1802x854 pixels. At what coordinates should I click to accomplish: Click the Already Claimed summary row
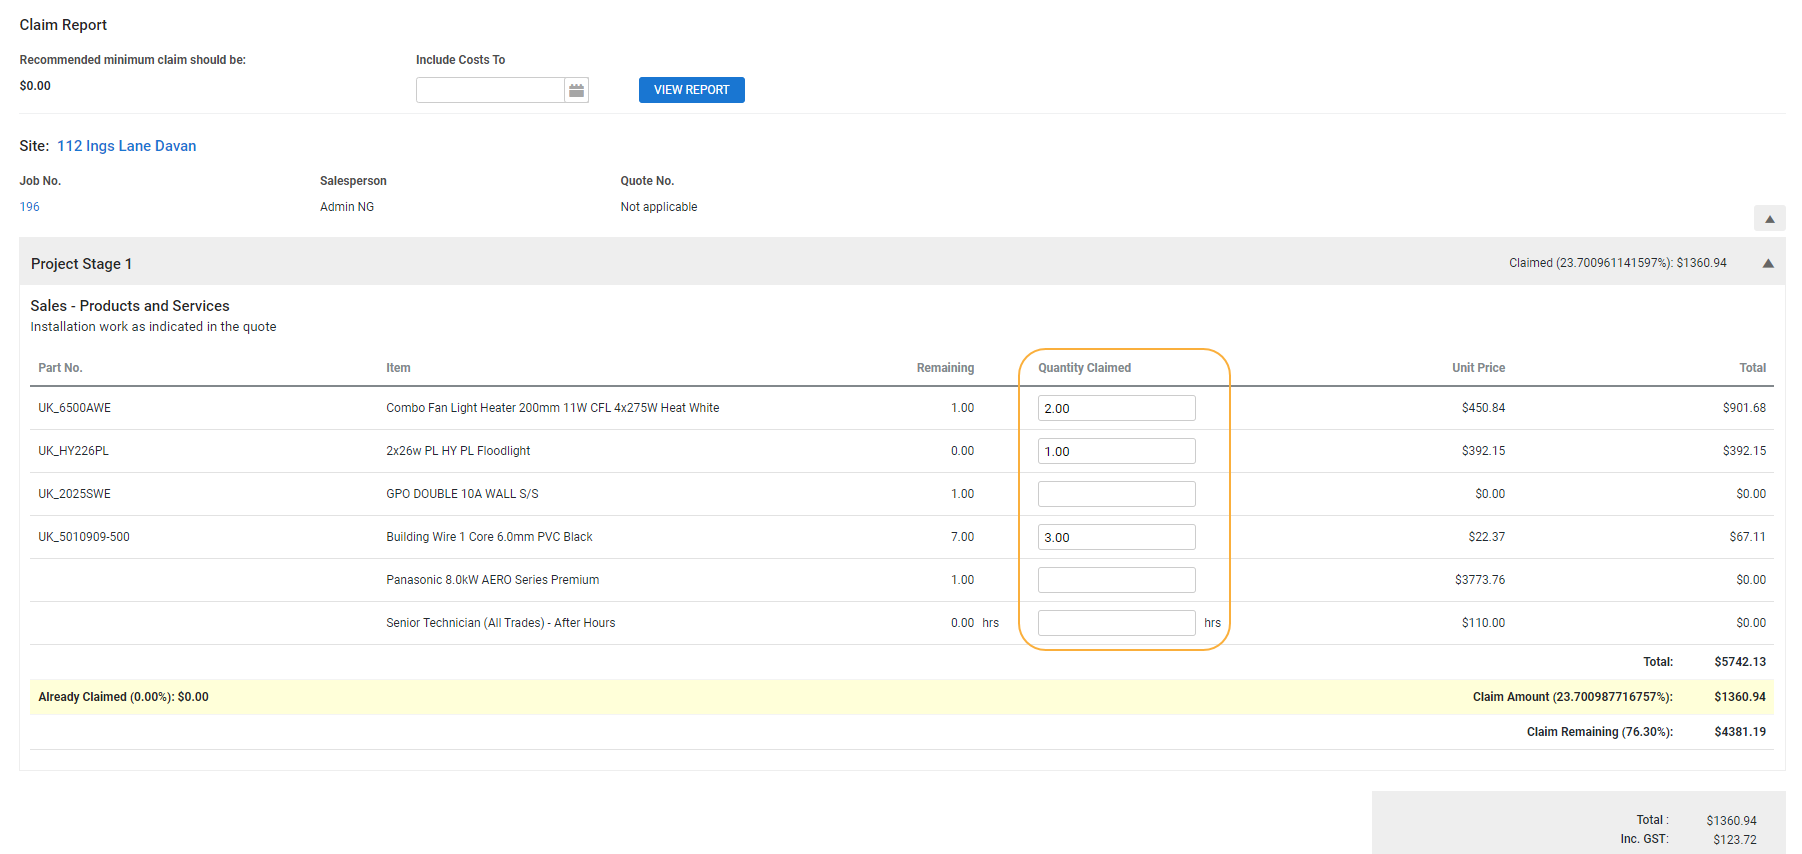123,697
